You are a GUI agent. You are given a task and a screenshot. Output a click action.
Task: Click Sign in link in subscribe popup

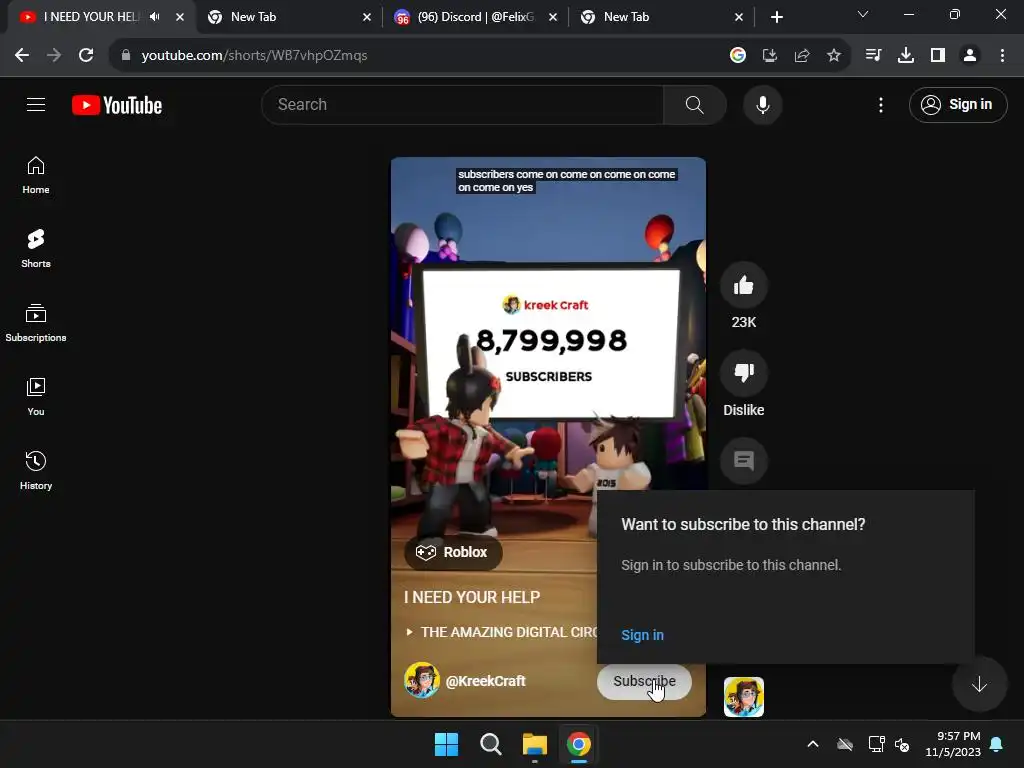[642, 635]
